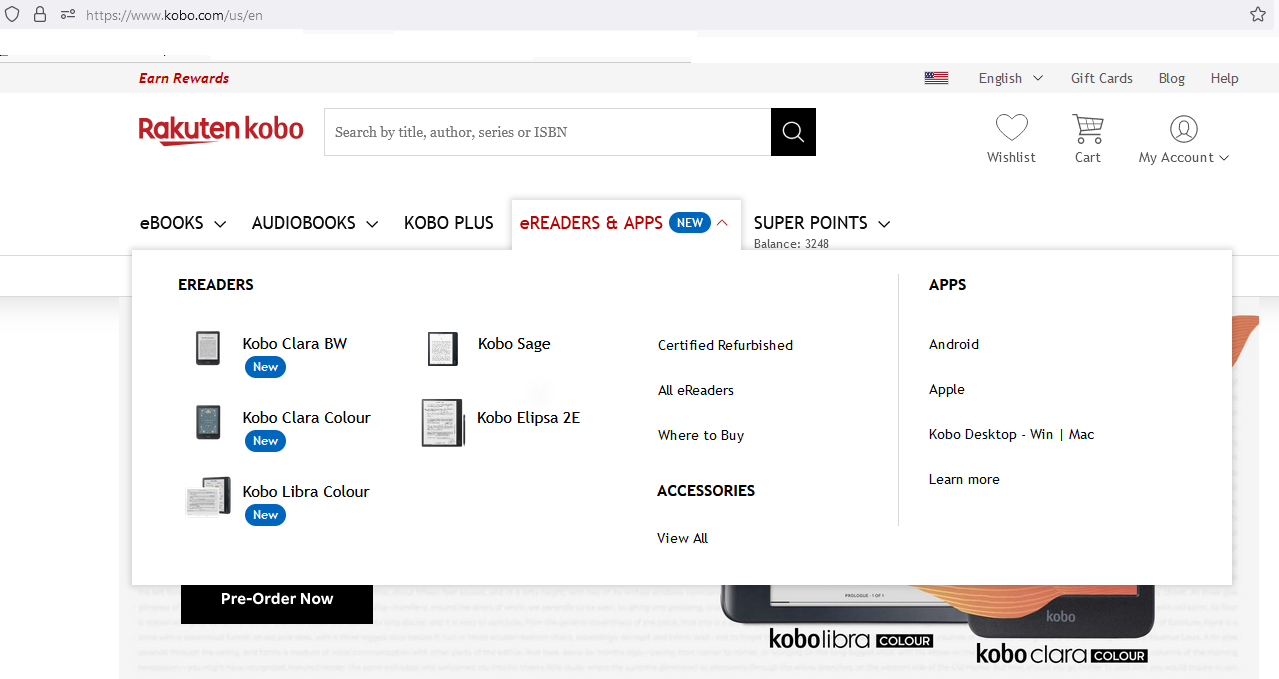This screenshot has height=679, width=1279.
Task: Select the Kobo Elipsa 2E device image
Action: (x=443, y=422)
